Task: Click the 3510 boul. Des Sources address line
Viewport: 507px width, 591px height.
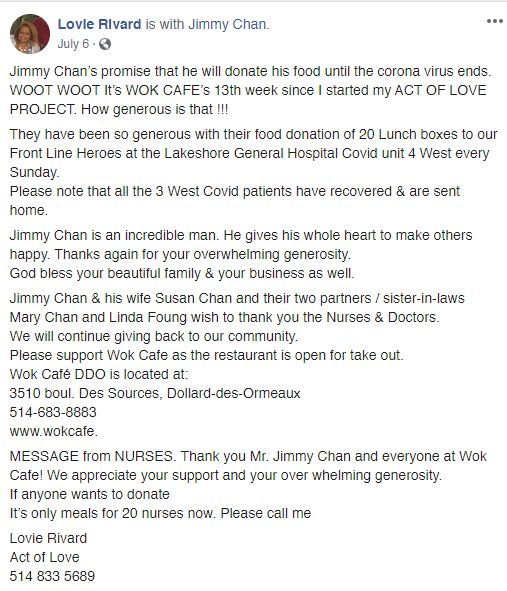Action: tap(155, 393)
